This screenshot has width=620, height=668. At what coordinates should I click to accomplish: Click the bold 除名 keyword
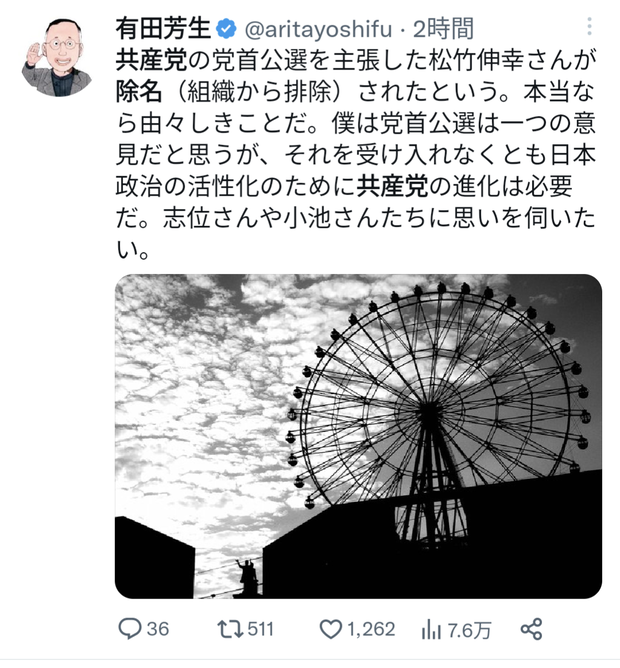tap(139, 92)
